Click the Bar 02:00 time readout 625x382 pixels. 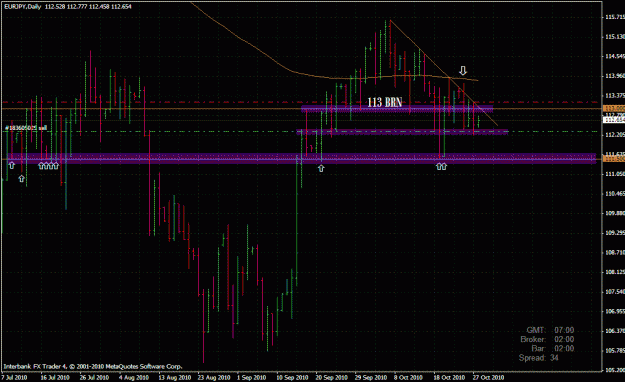point(552,349)
